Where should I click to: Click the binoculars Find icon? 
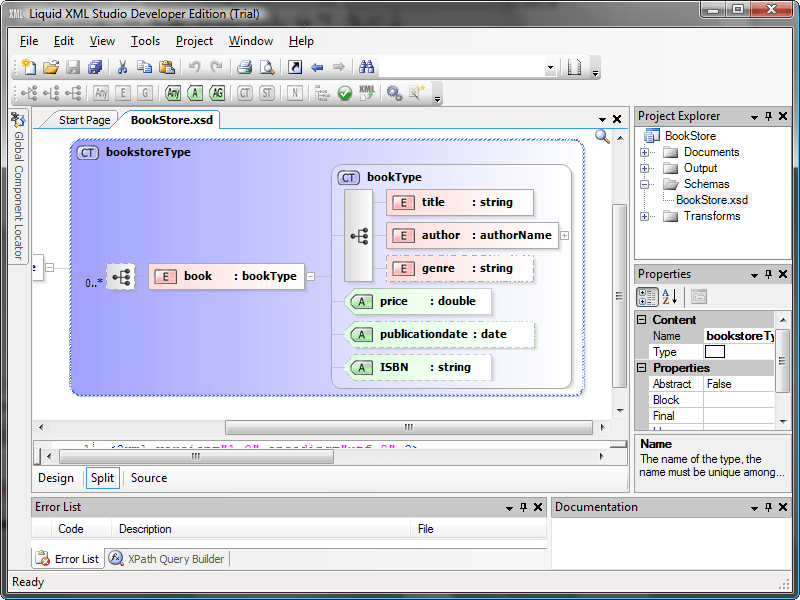366,68
